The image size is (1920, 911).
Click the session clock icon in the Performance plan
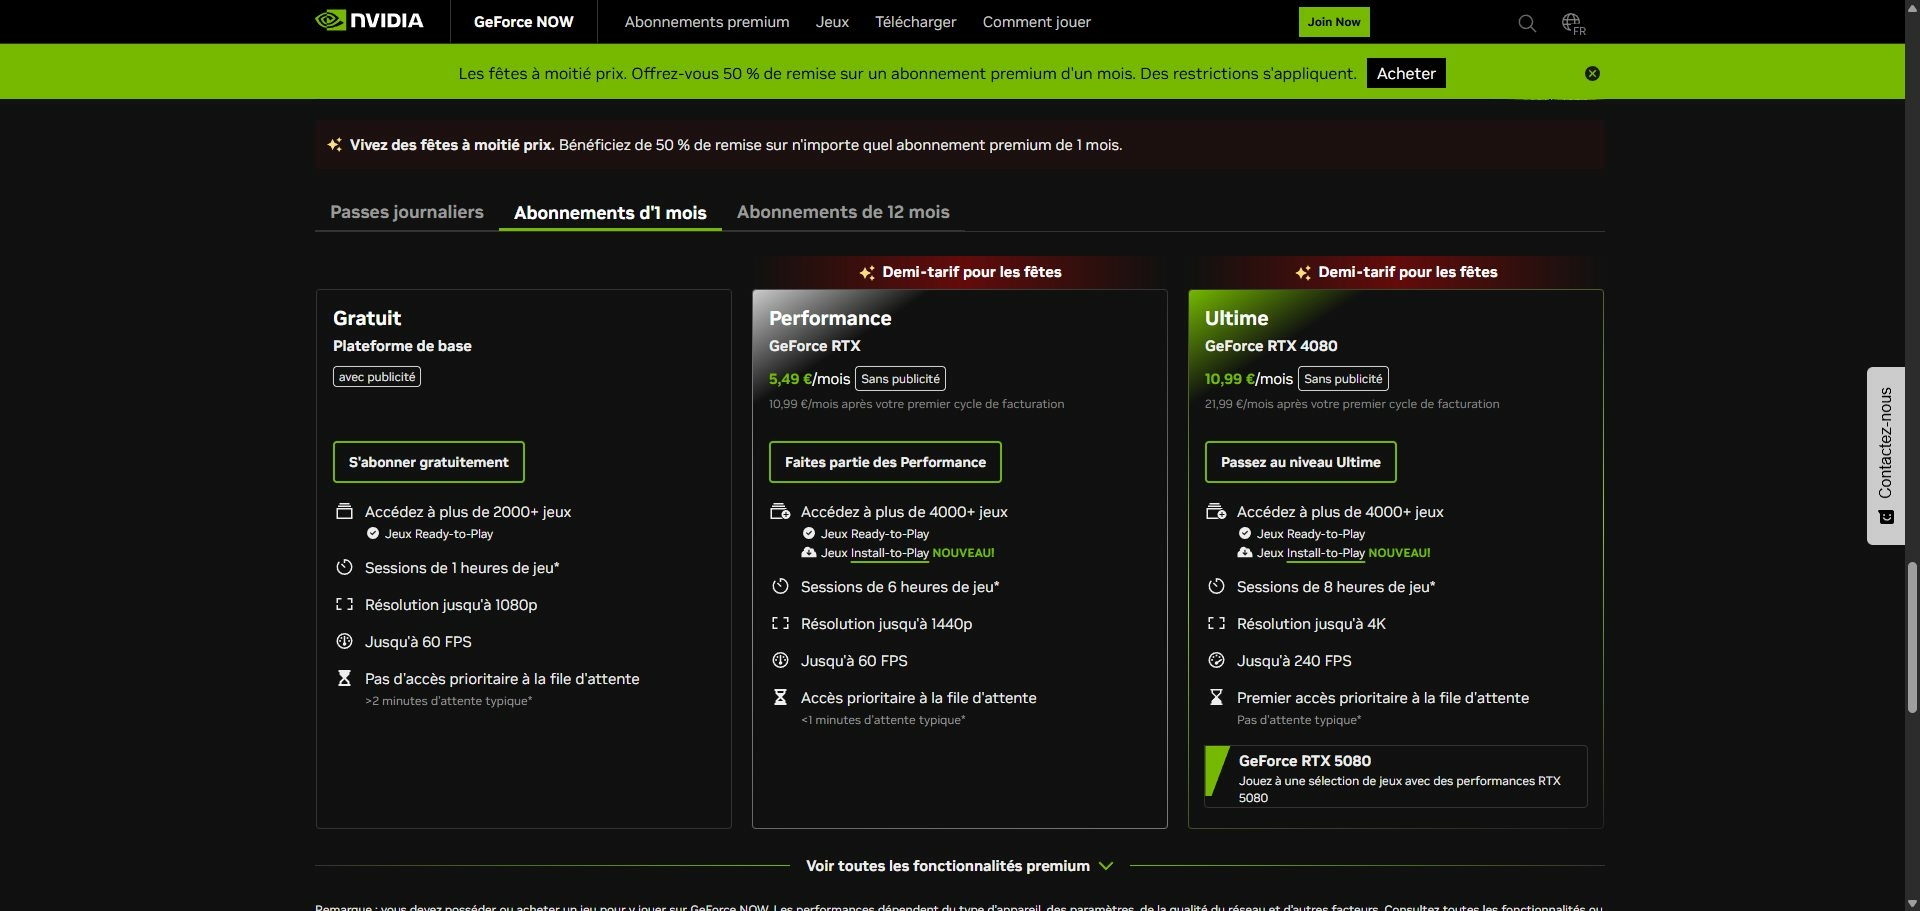(x=781, y=586)
